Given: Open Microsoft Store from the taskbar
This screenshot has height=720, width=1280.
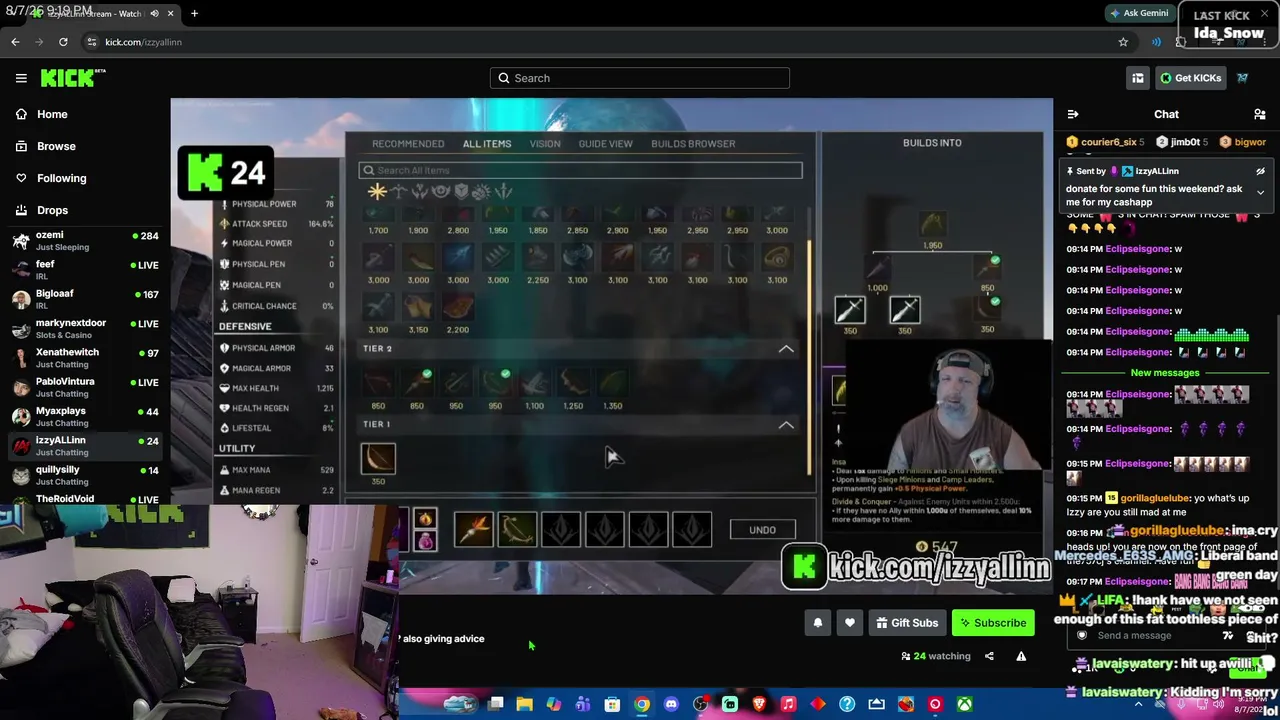Looking at the screenshot, I should [612, 705].
